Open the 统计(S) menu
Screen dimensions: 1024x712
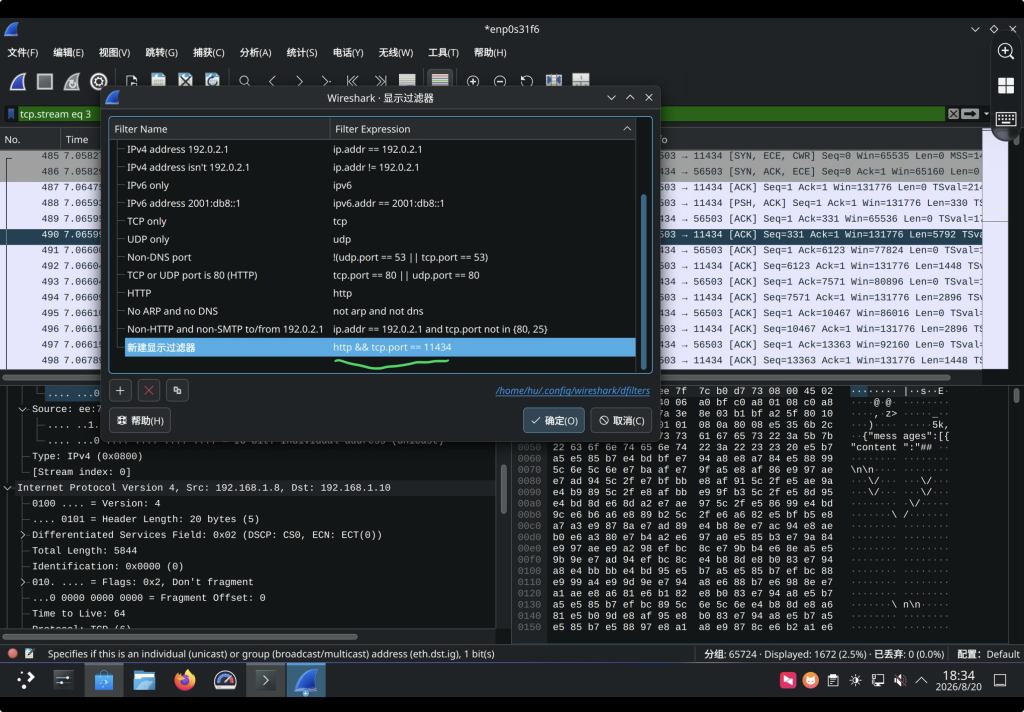point(302,52)
